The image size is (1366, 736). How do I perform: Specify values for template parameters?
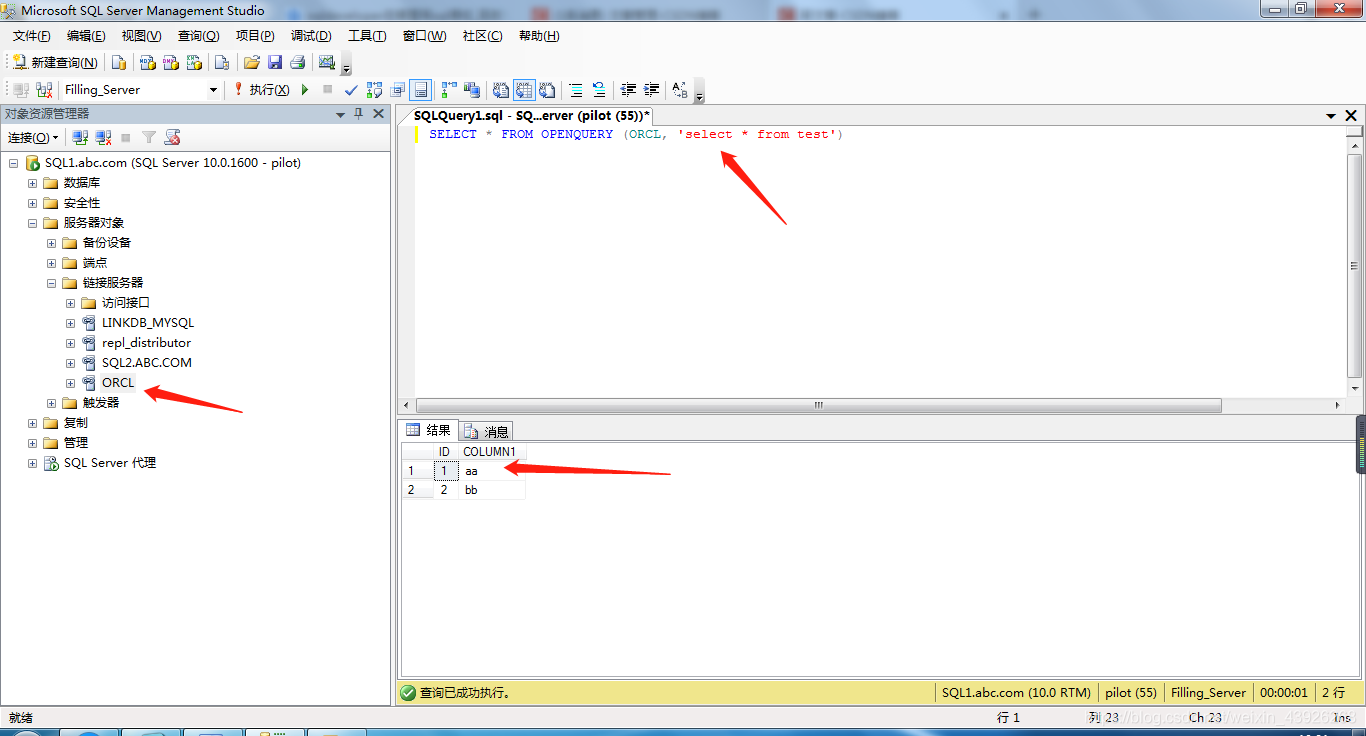point(680,90)
